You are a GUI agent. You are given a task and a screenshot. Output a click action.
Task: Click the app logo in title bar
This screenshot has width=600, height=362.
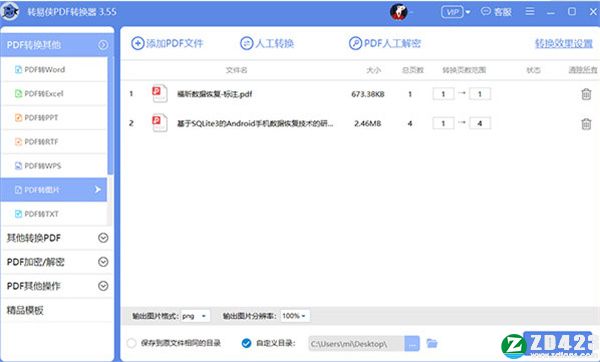(10, 11)
